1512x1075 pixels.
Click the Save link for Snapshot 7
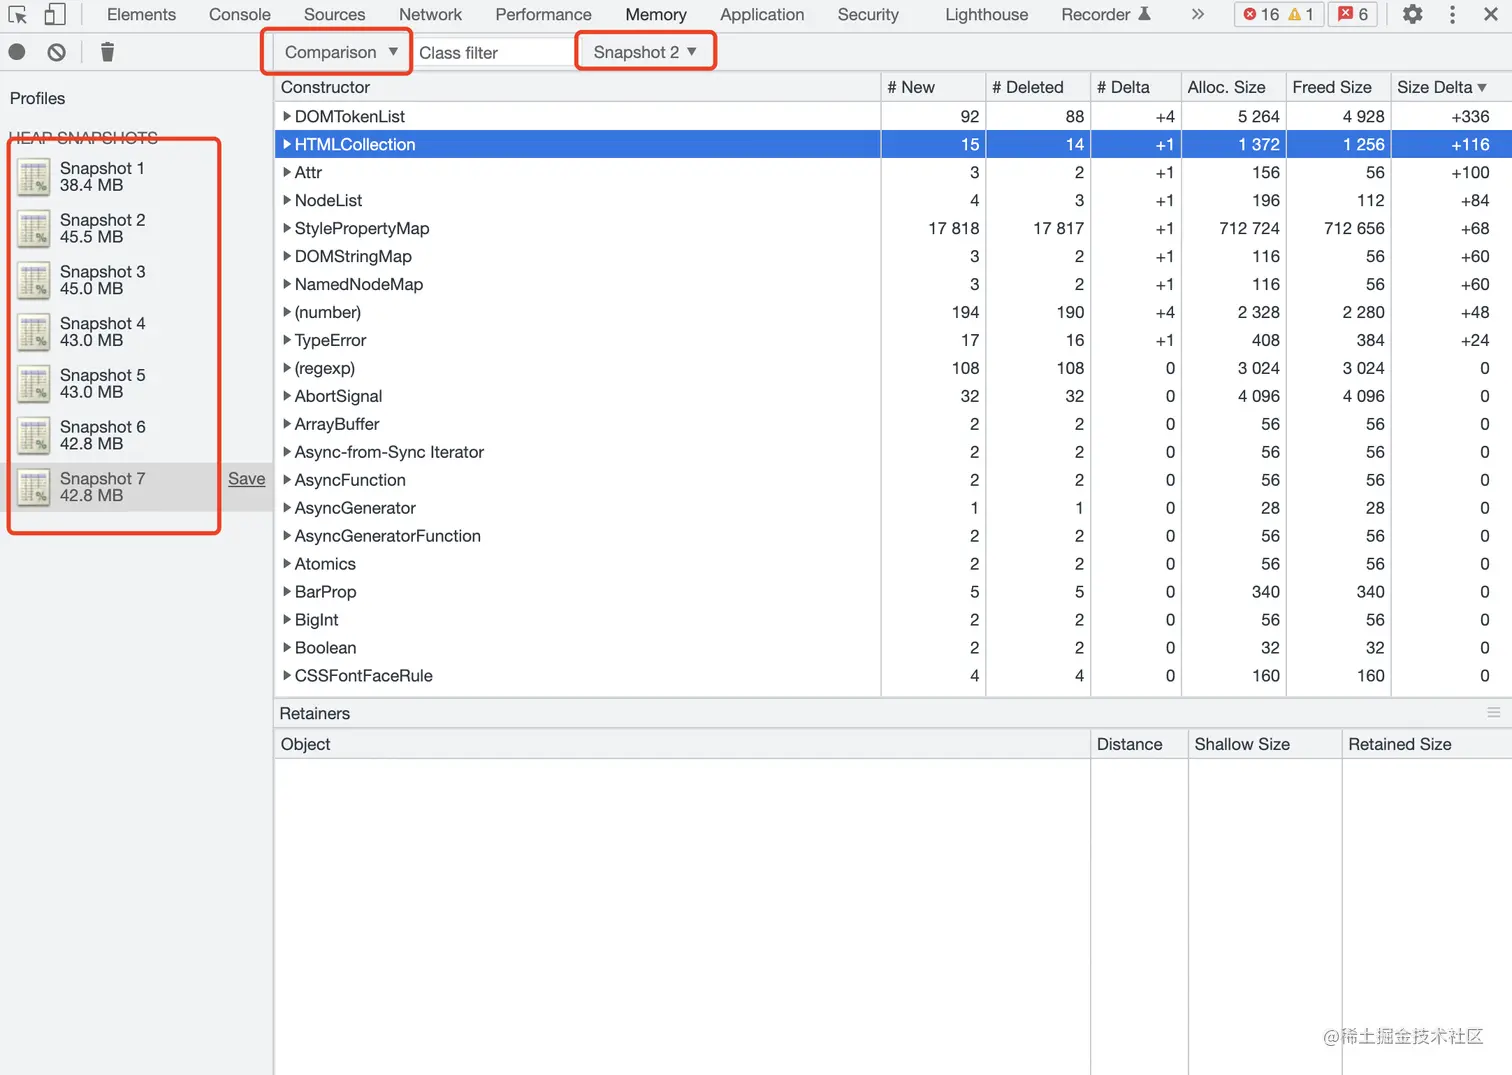[247, 479]
